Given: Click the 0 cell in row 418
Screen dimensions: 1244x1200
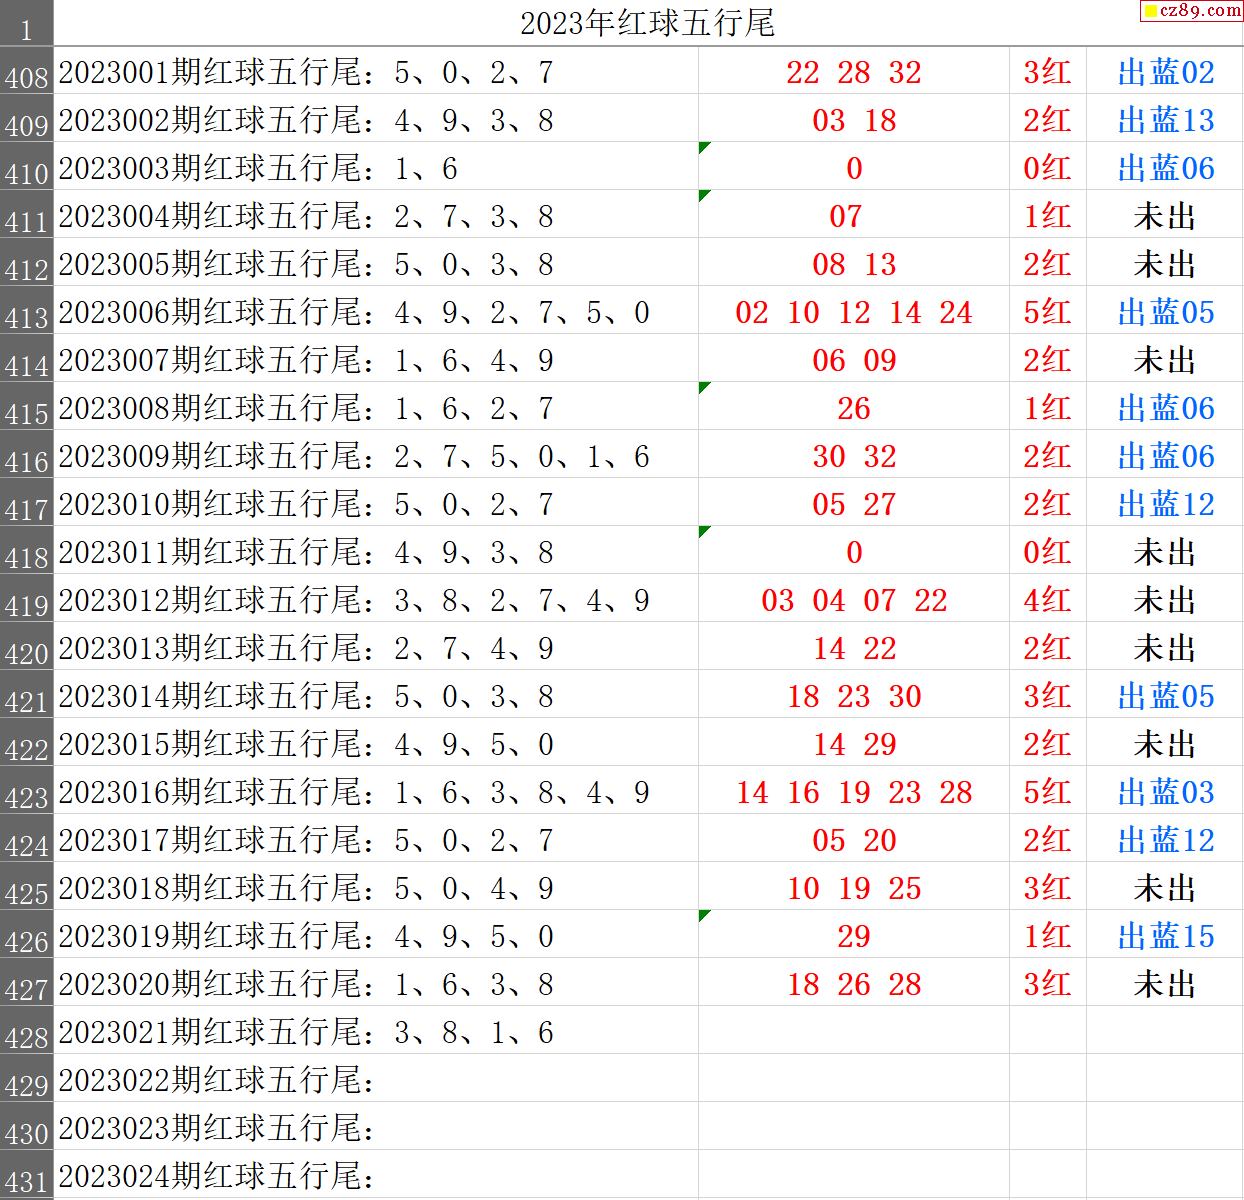Looking at the screenshot, I should (x=854, y=551).
